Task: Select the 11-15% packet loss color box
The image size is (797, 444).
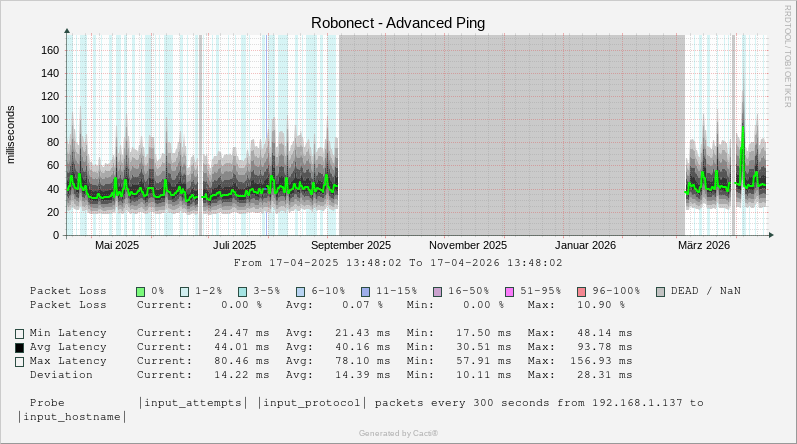Action: [365, 291]
